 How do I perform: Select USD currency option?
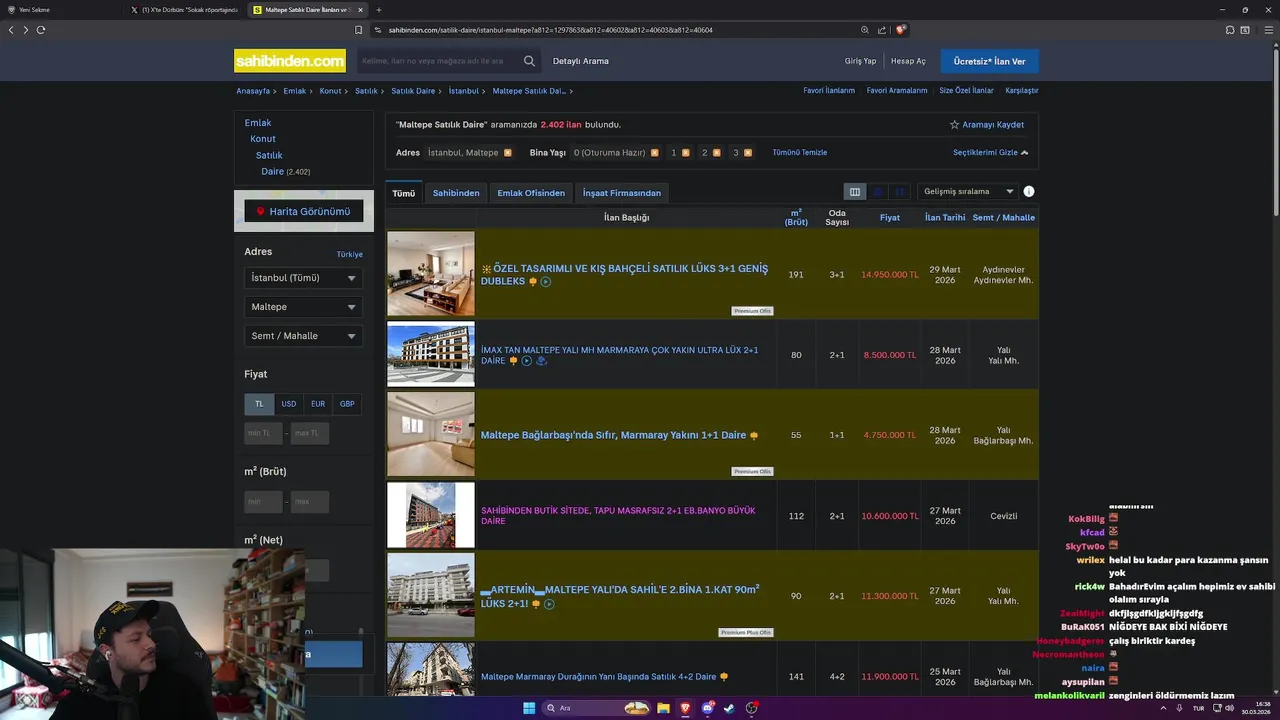(x=288, y=404)
